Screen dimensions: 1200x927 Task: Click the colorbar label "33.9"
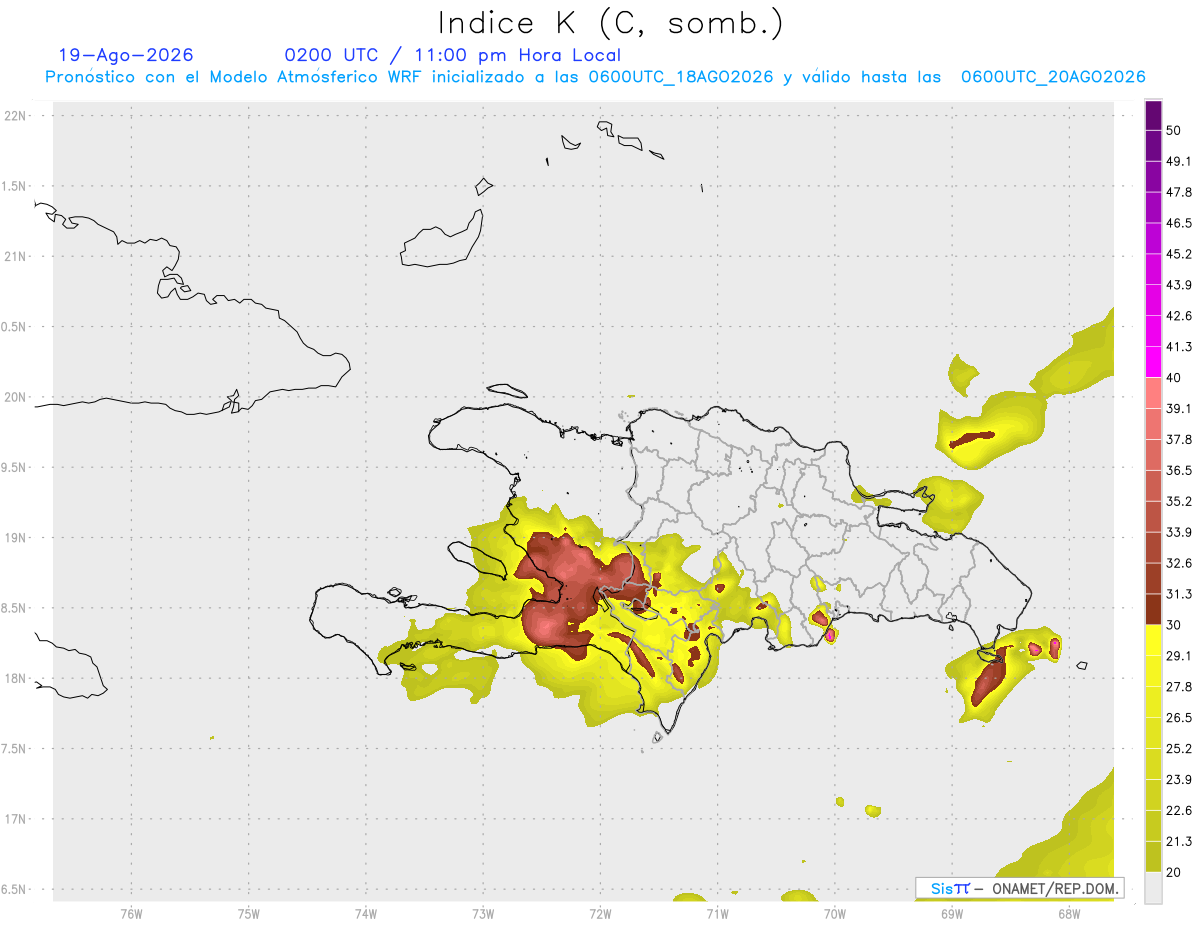tap(1179, 532)
